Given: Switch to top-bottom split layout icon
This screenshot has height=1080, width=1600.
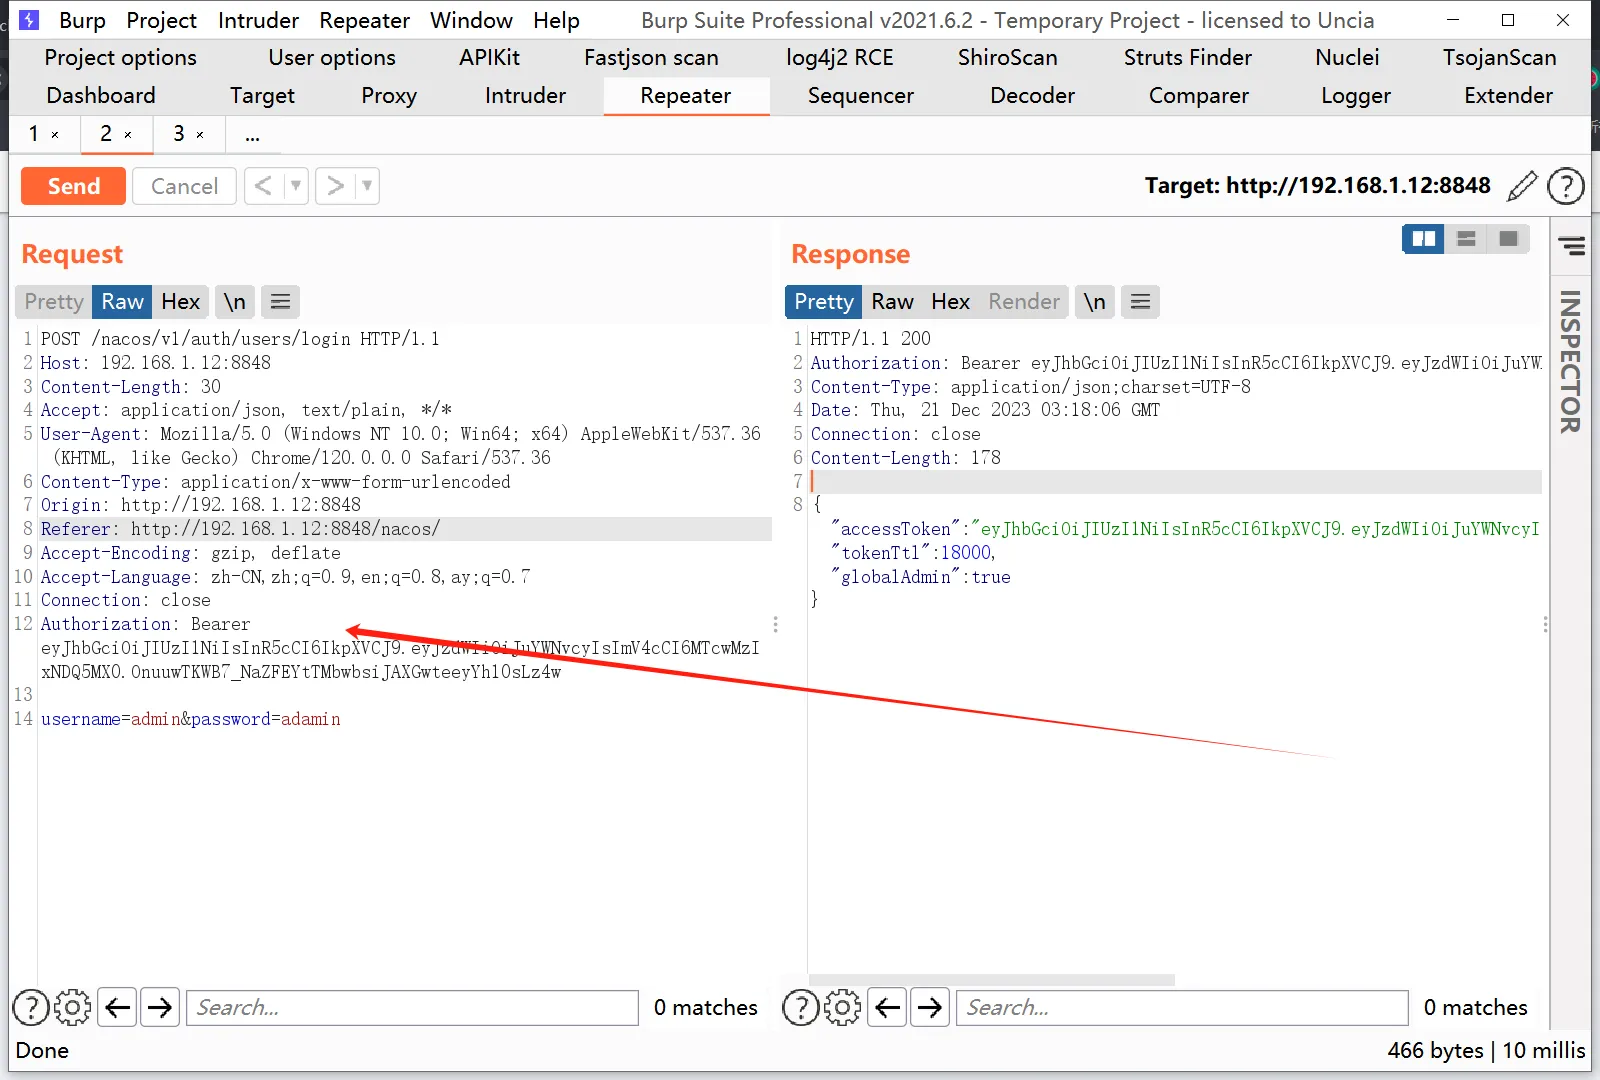Looking at the screenshot, I should 1466,239.
